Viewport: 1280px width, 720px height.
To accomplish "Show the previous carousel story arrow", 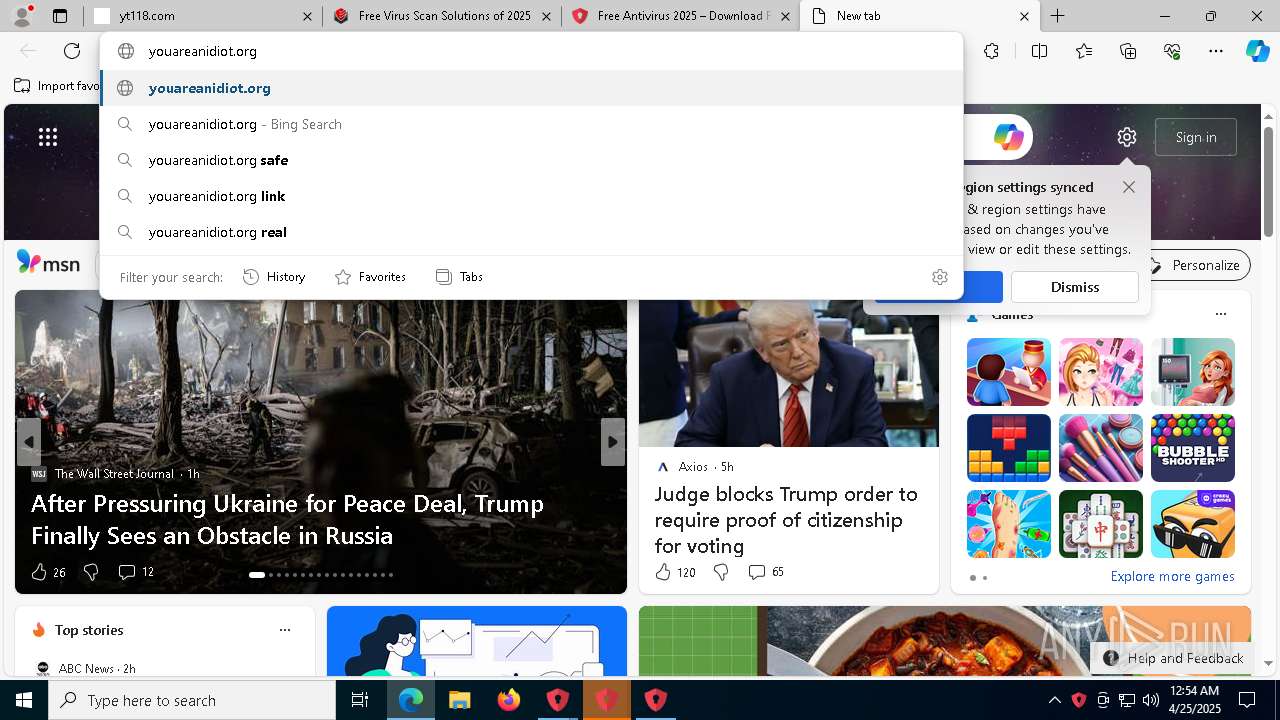I will pos(29,442).
